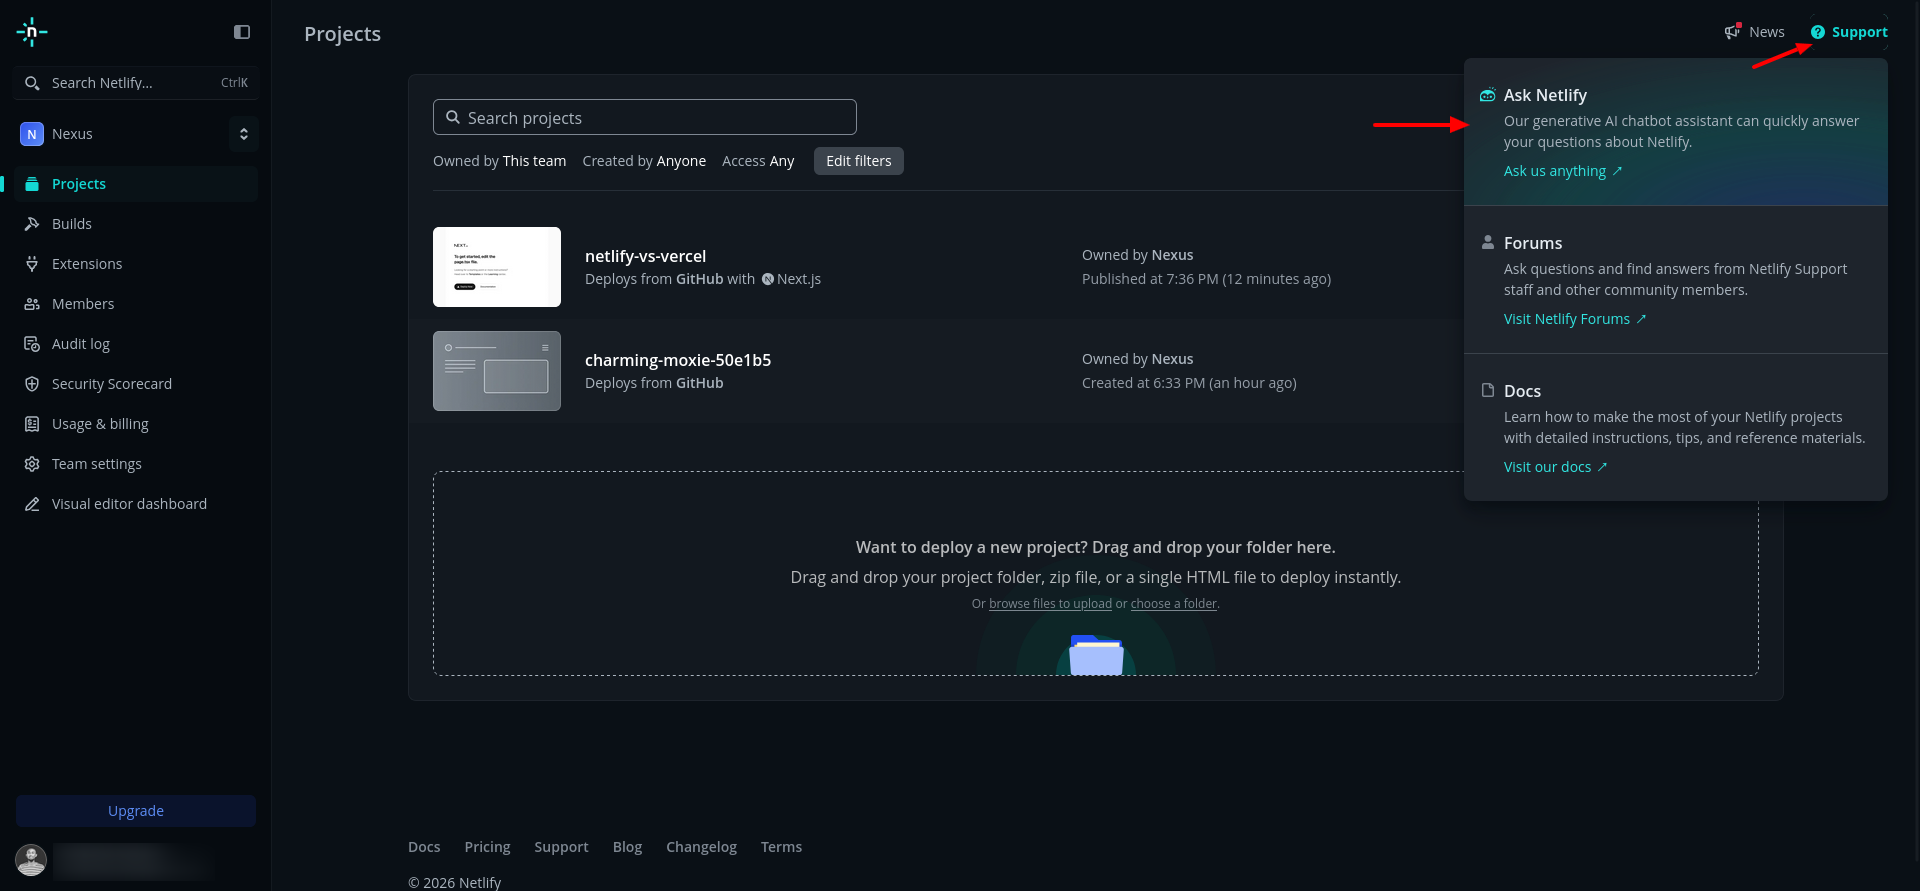This screenshot has width=1920, height=891.
Task: Click the search projects magnifier icon
Action: point(453,117)
